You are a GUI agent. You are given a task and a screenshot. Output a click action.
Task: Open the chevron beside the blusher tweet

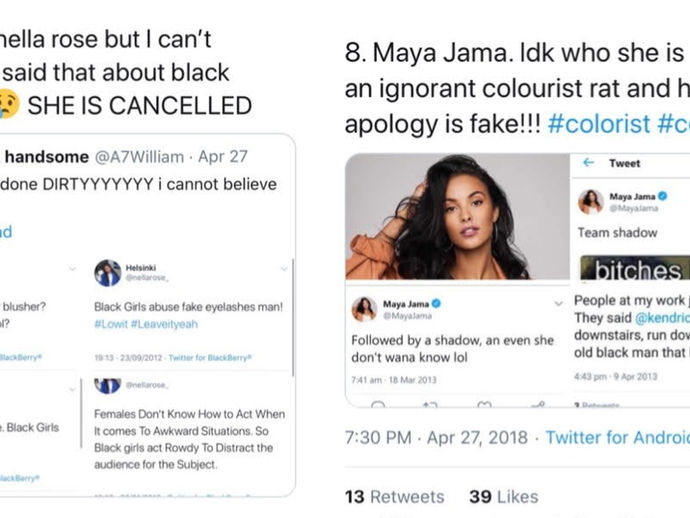coord(73,268)
